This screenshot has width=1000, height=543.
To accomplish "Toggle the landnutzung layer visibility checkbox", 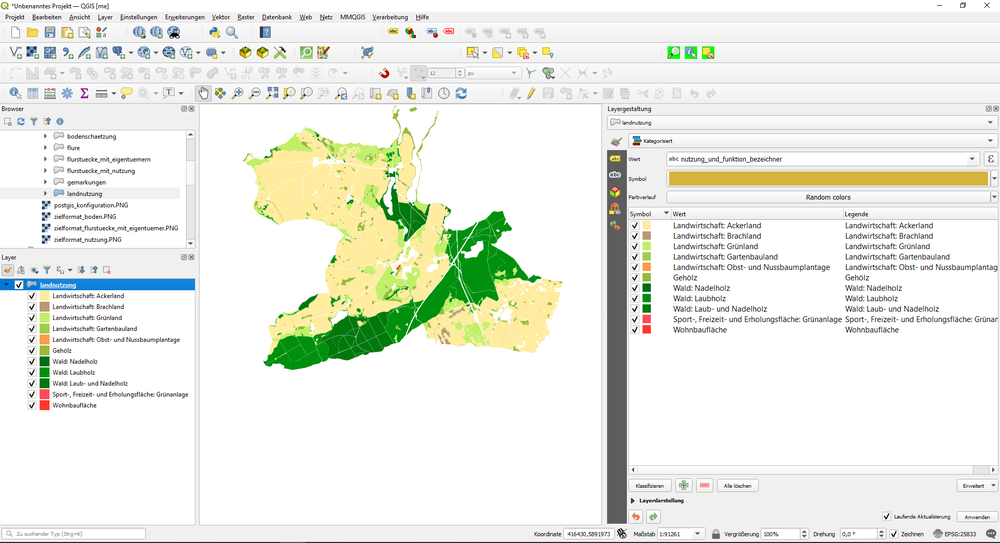I will [x=19, y=285].
